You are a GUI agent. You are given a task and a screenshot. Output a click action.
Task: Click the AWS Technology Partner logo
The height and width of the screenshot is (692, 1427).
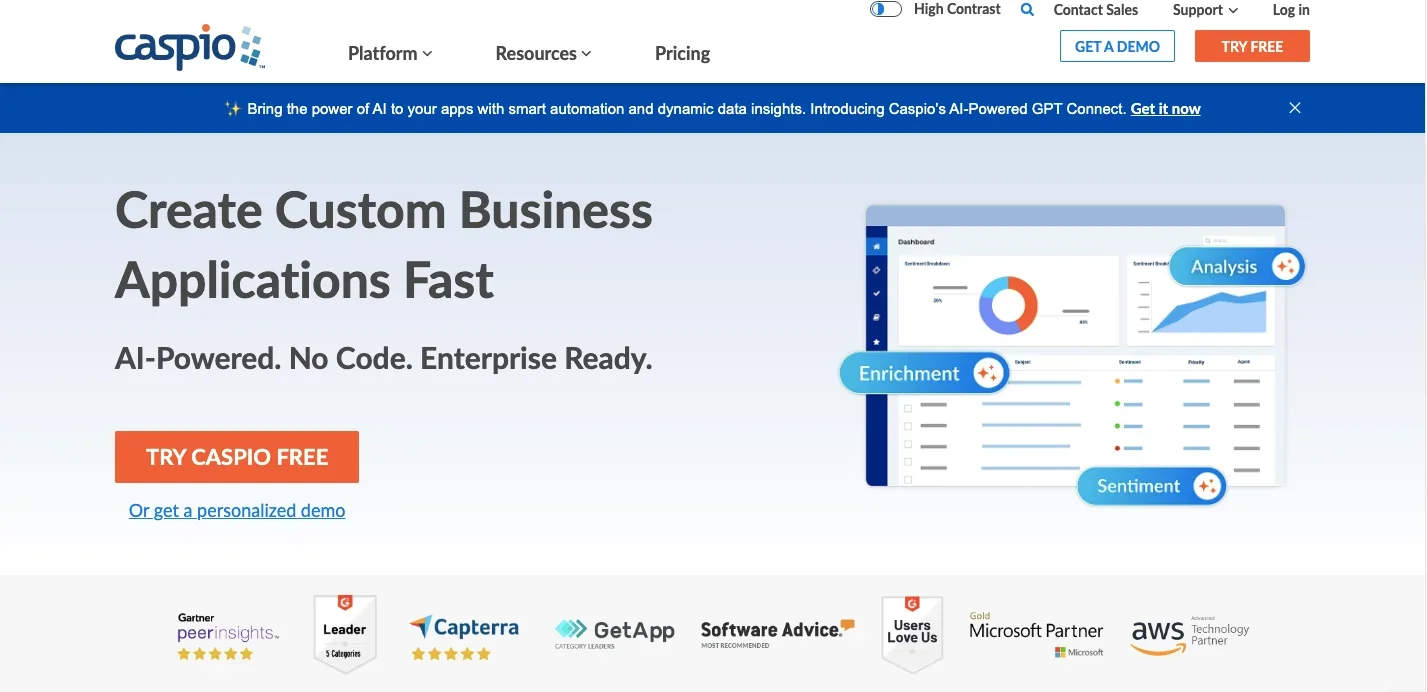[1189, 634]
